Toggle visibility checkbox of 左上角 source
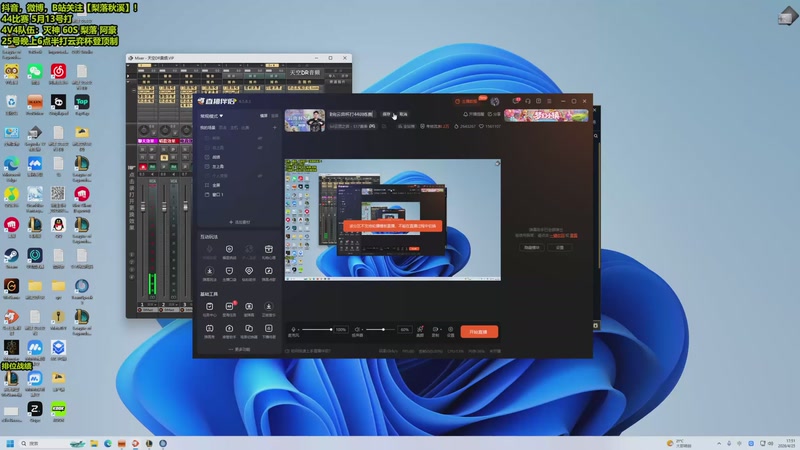The height and width of the screenshot is (450, 800). click(x=207, y=166)
